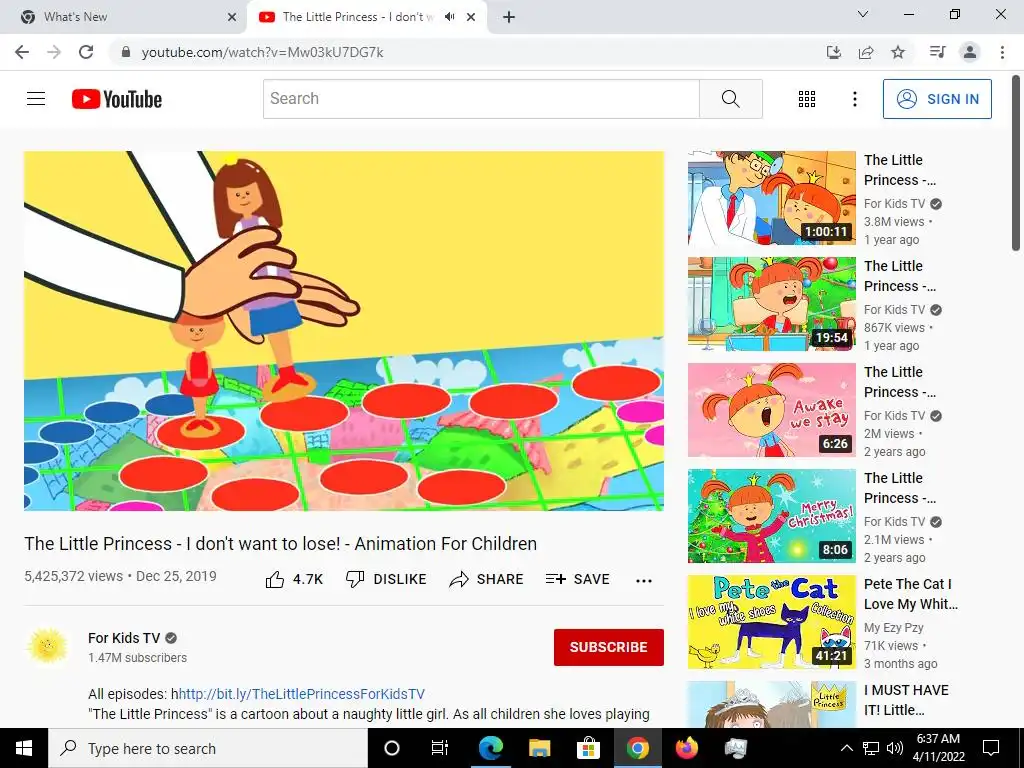Open the Chrome profile avatar

(x=970, y=52)
